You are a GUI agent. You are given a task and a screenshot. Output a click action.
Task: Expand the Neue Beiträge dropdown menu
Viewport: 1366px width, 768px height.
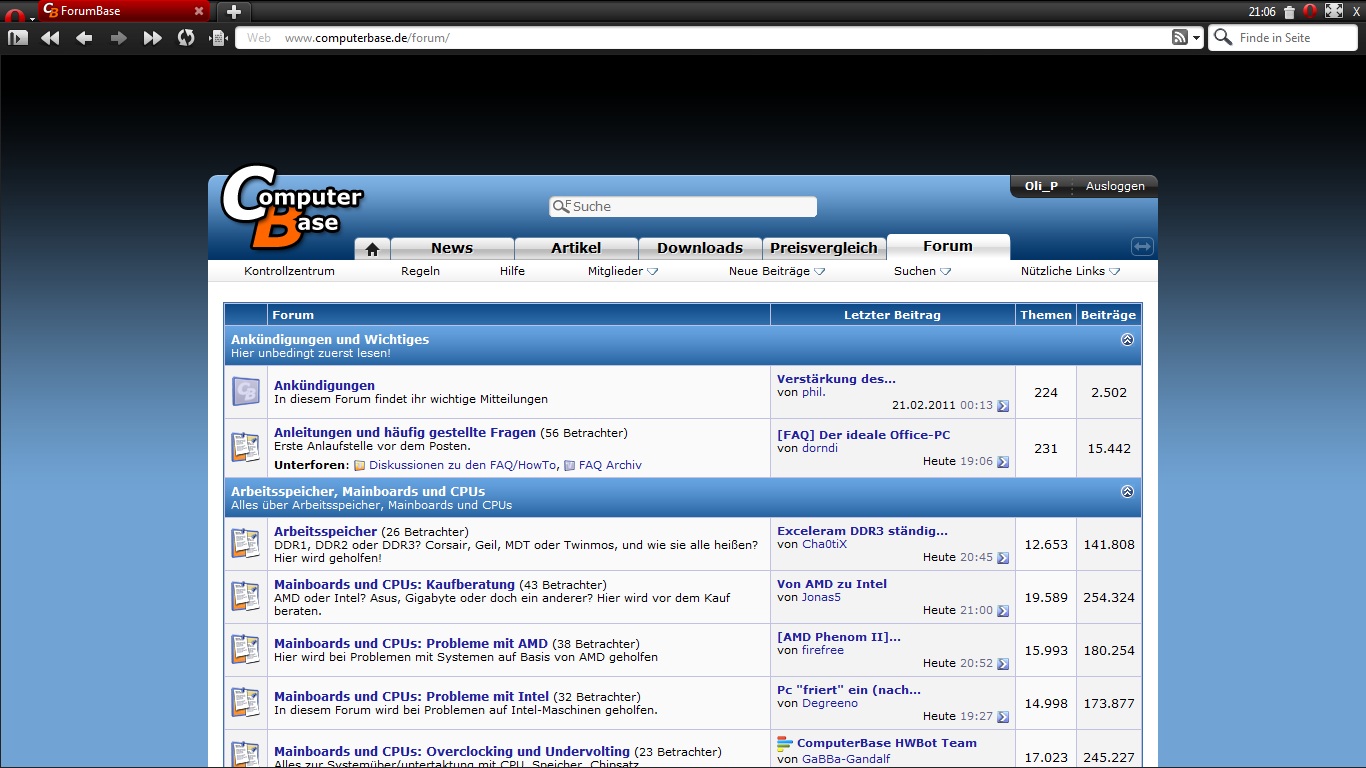777,271
